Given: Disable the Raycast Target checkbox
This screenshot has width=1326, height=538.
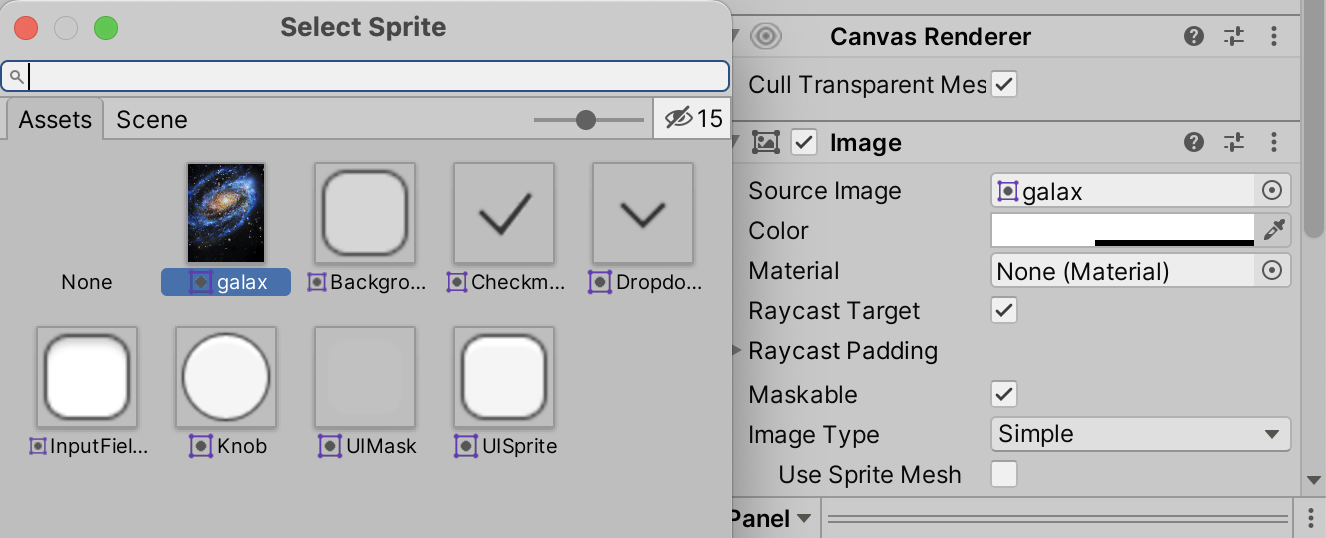Looking at the screenshot, I should 1004,311.
